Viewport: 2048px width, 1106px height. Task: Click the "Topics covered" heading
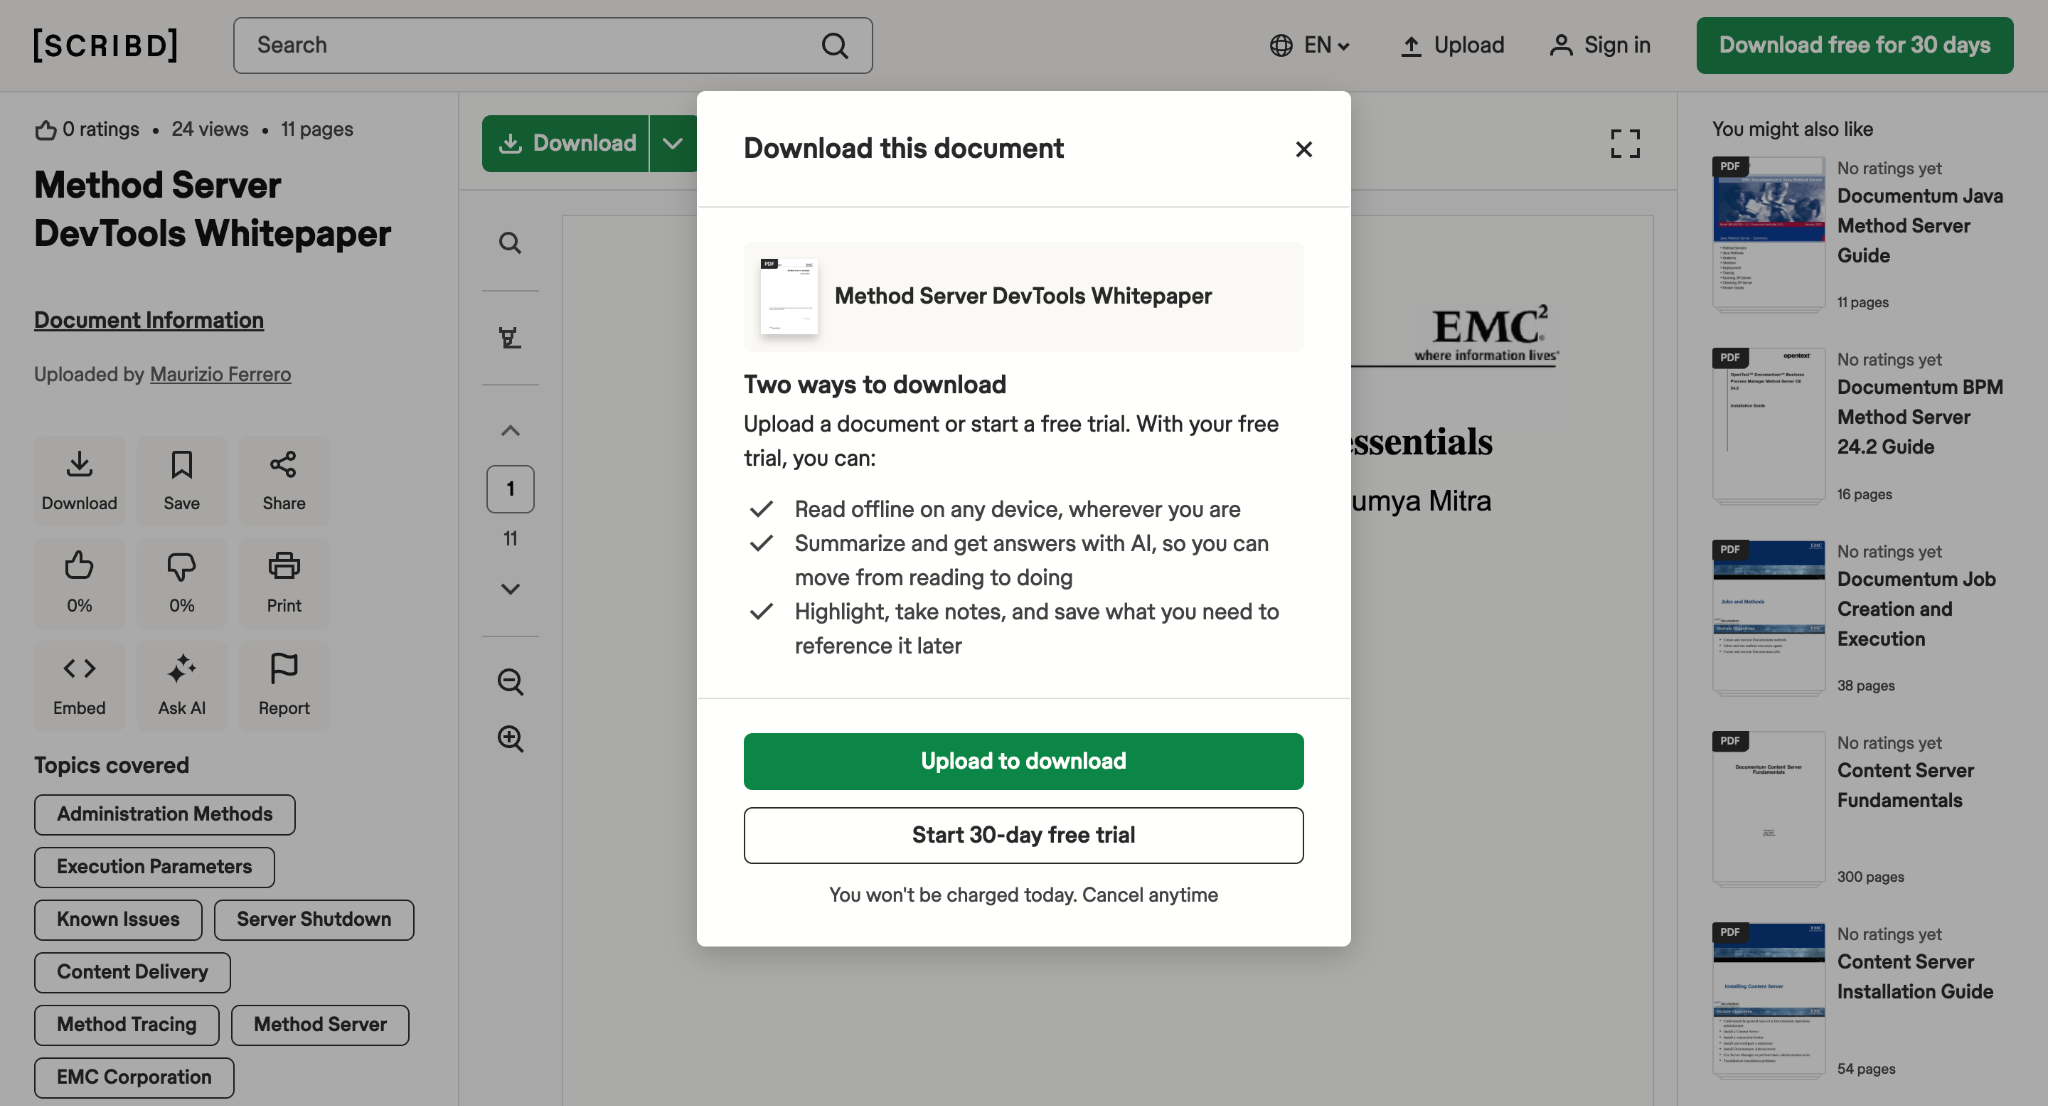(112, 765)
